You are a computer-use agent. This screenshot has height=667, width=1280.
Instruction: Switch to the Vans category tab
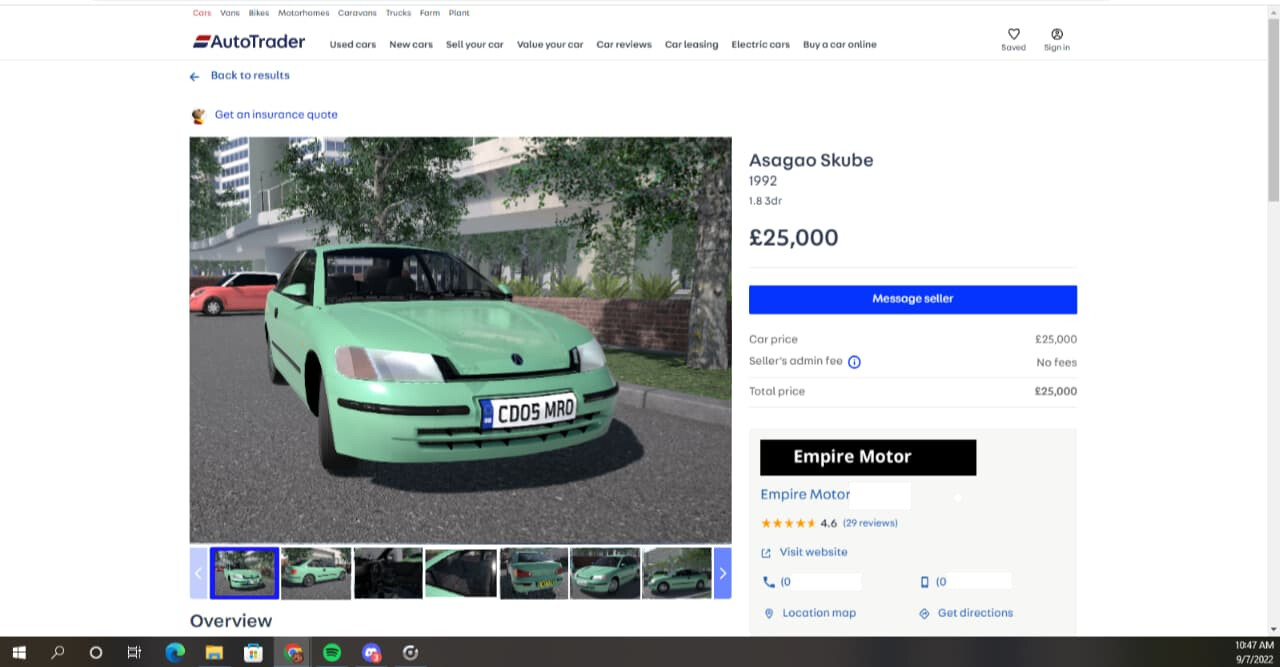(230, 13)
